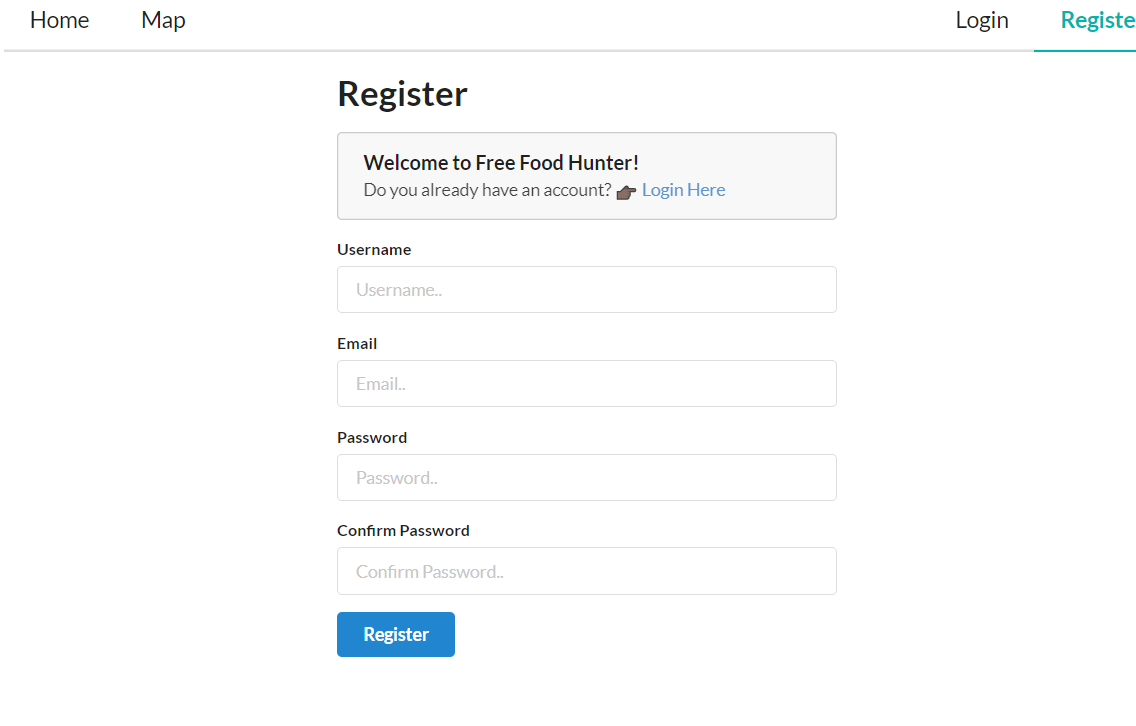Click the pointing hand emoji icon
This screenshot has height=726, width=1136.
pyautogui.click(x=626, y=192)
